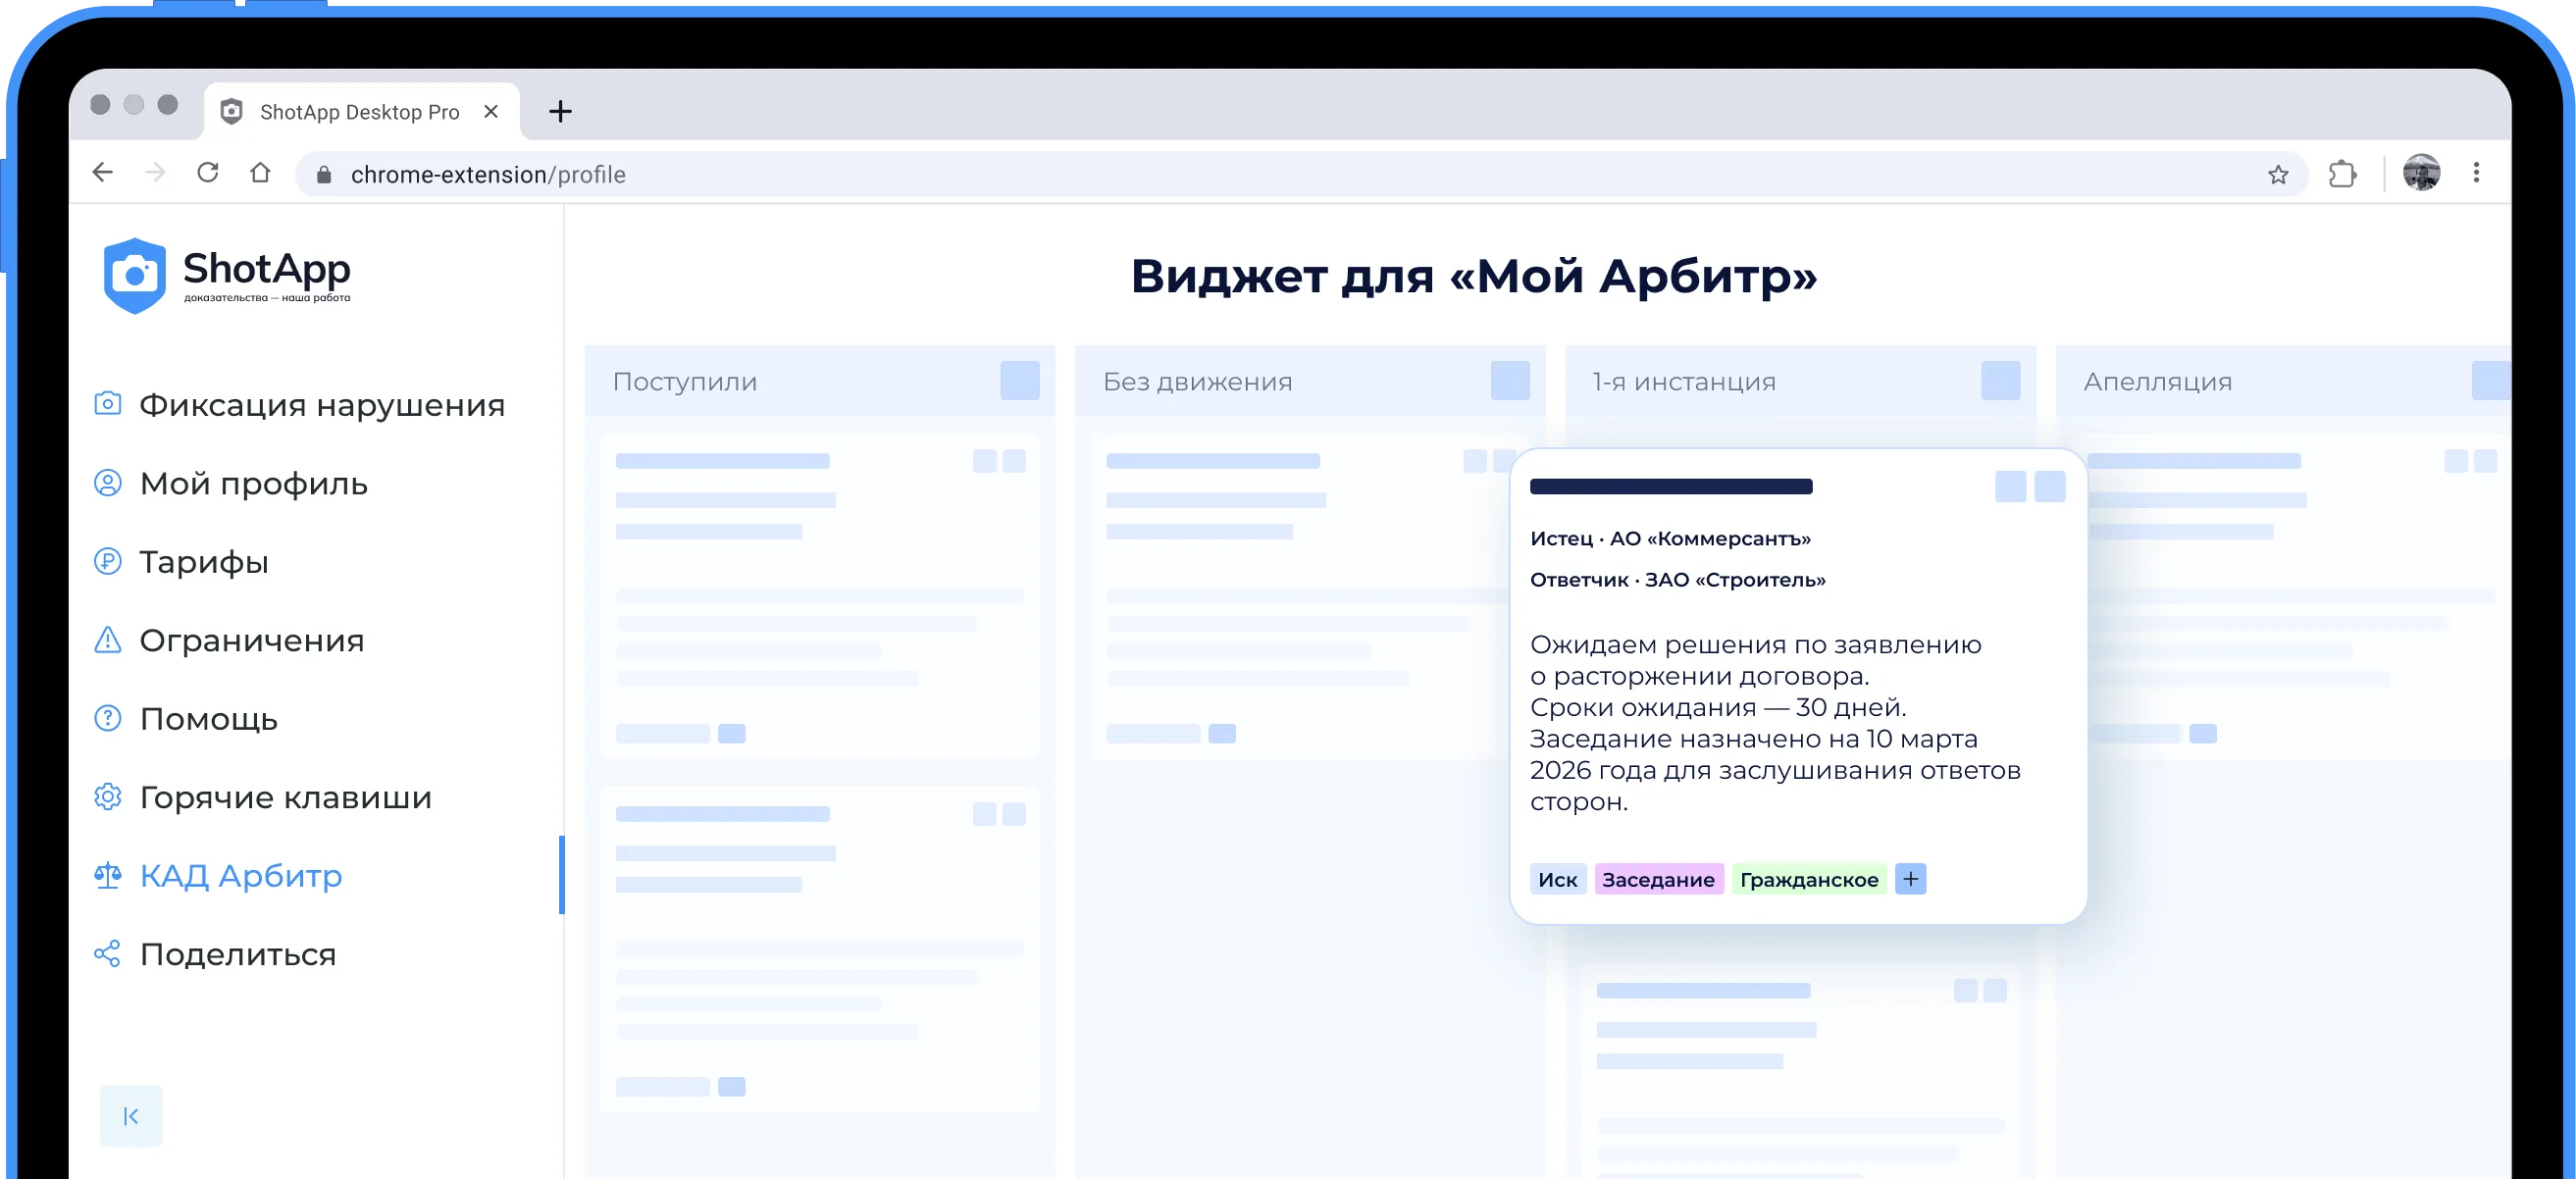Go to Мой профиль section

pyautogui.click(x=253, y=483)
